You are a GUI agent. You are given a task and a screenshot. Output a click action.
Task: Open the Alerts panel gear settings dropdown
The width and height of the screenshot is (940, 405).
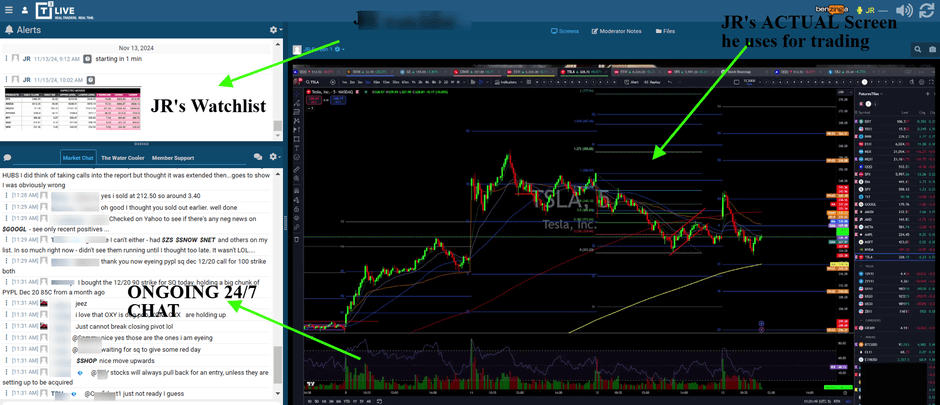[275, 30]
